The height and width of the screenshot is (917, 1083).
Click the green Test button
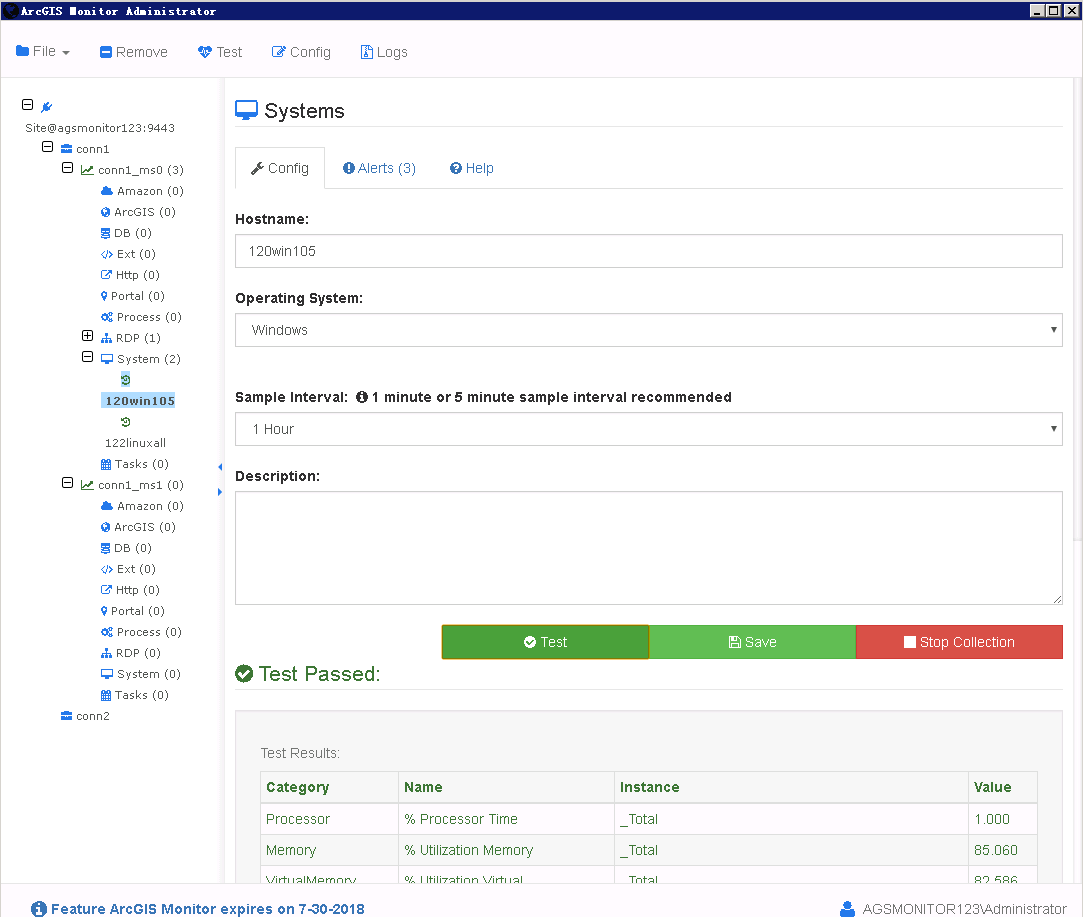click(546, 642)
